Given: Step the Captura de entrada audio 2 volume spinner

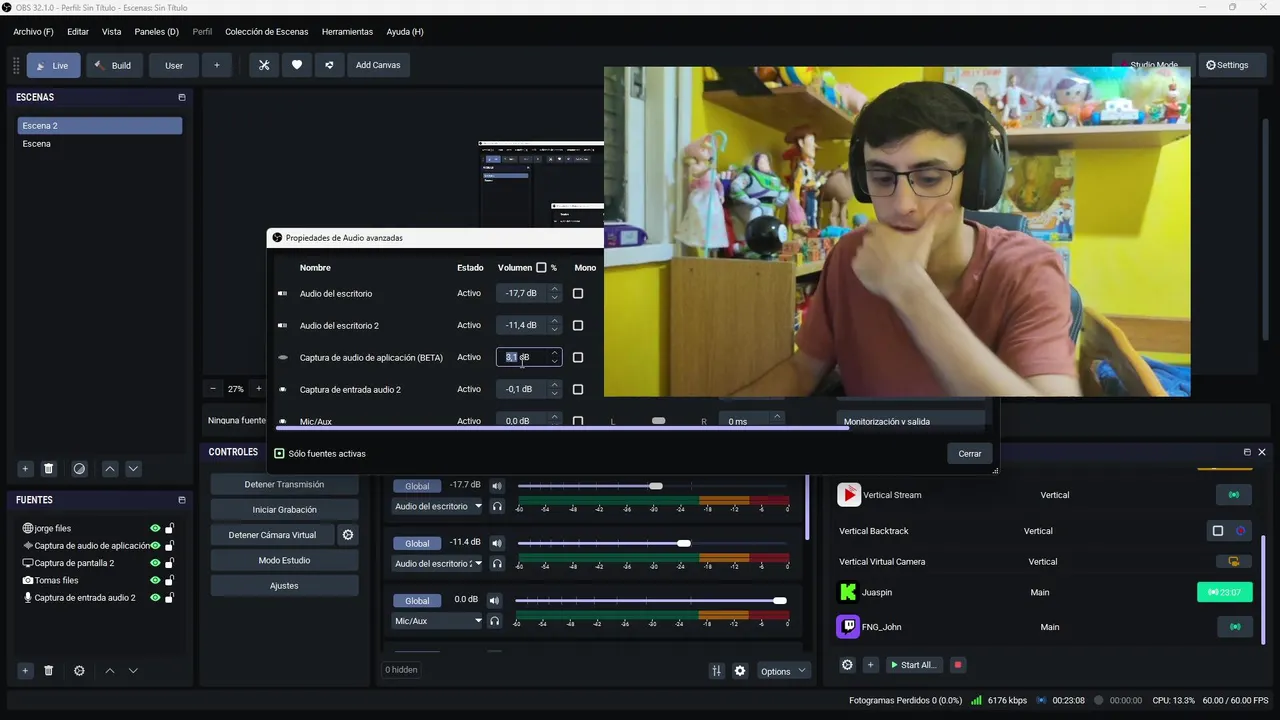Looking at the screenshot, I should coord(555,389).
